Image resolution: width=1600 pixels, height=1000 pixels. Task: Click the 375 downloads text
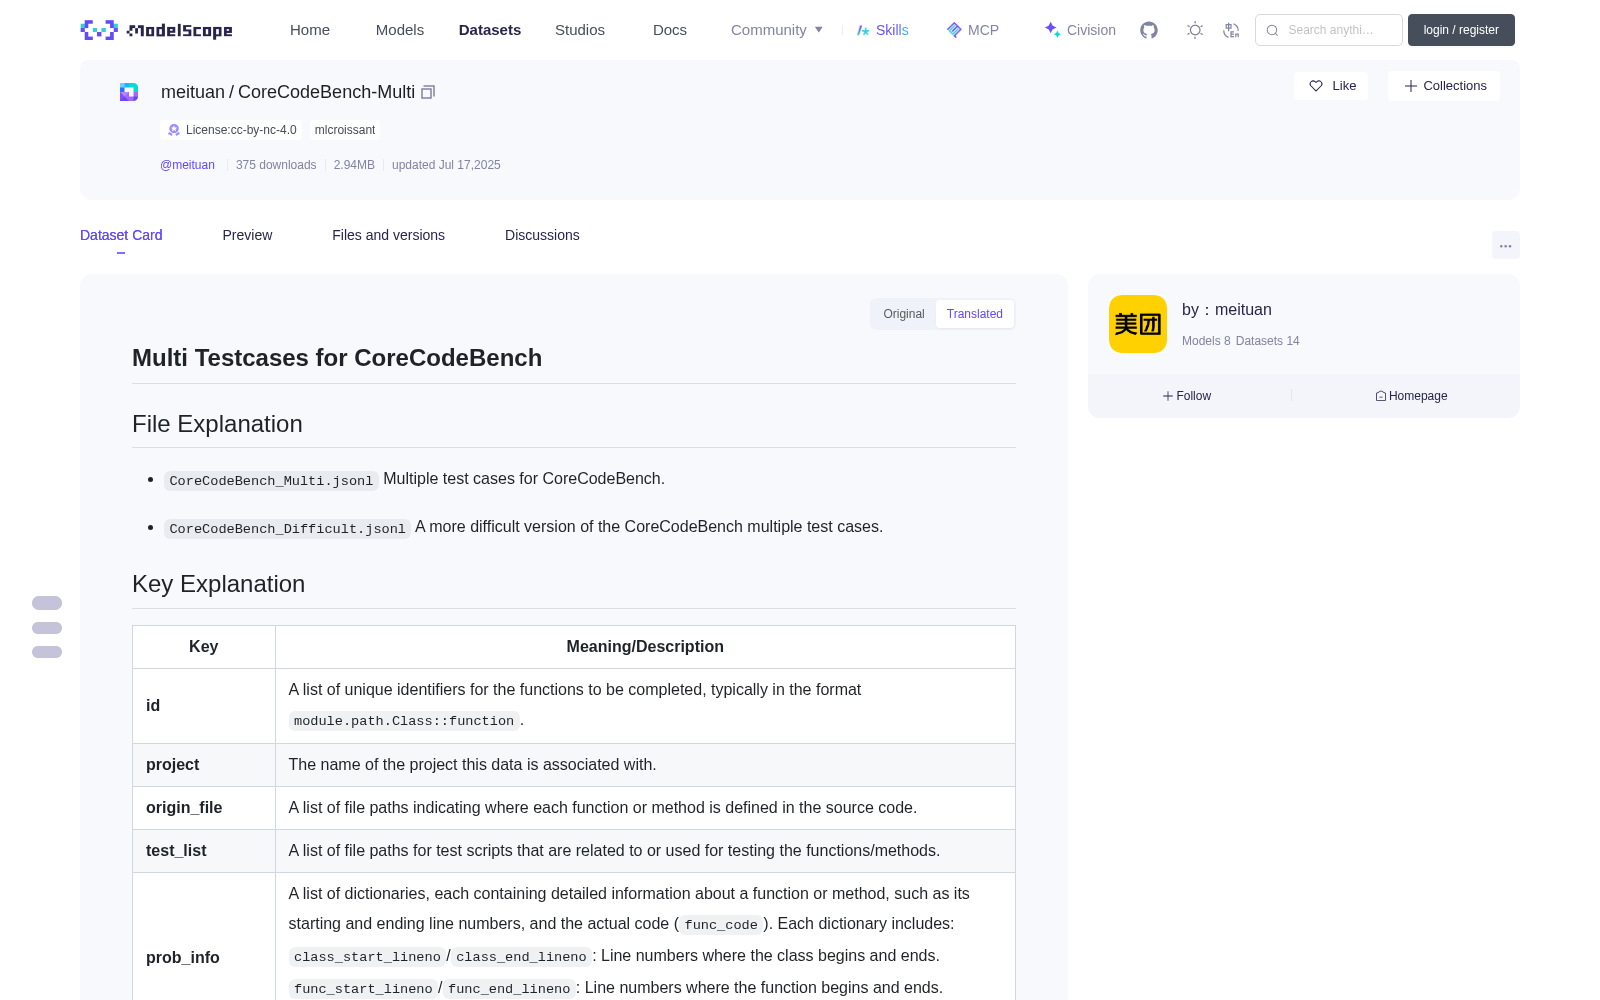click(276, 165)
